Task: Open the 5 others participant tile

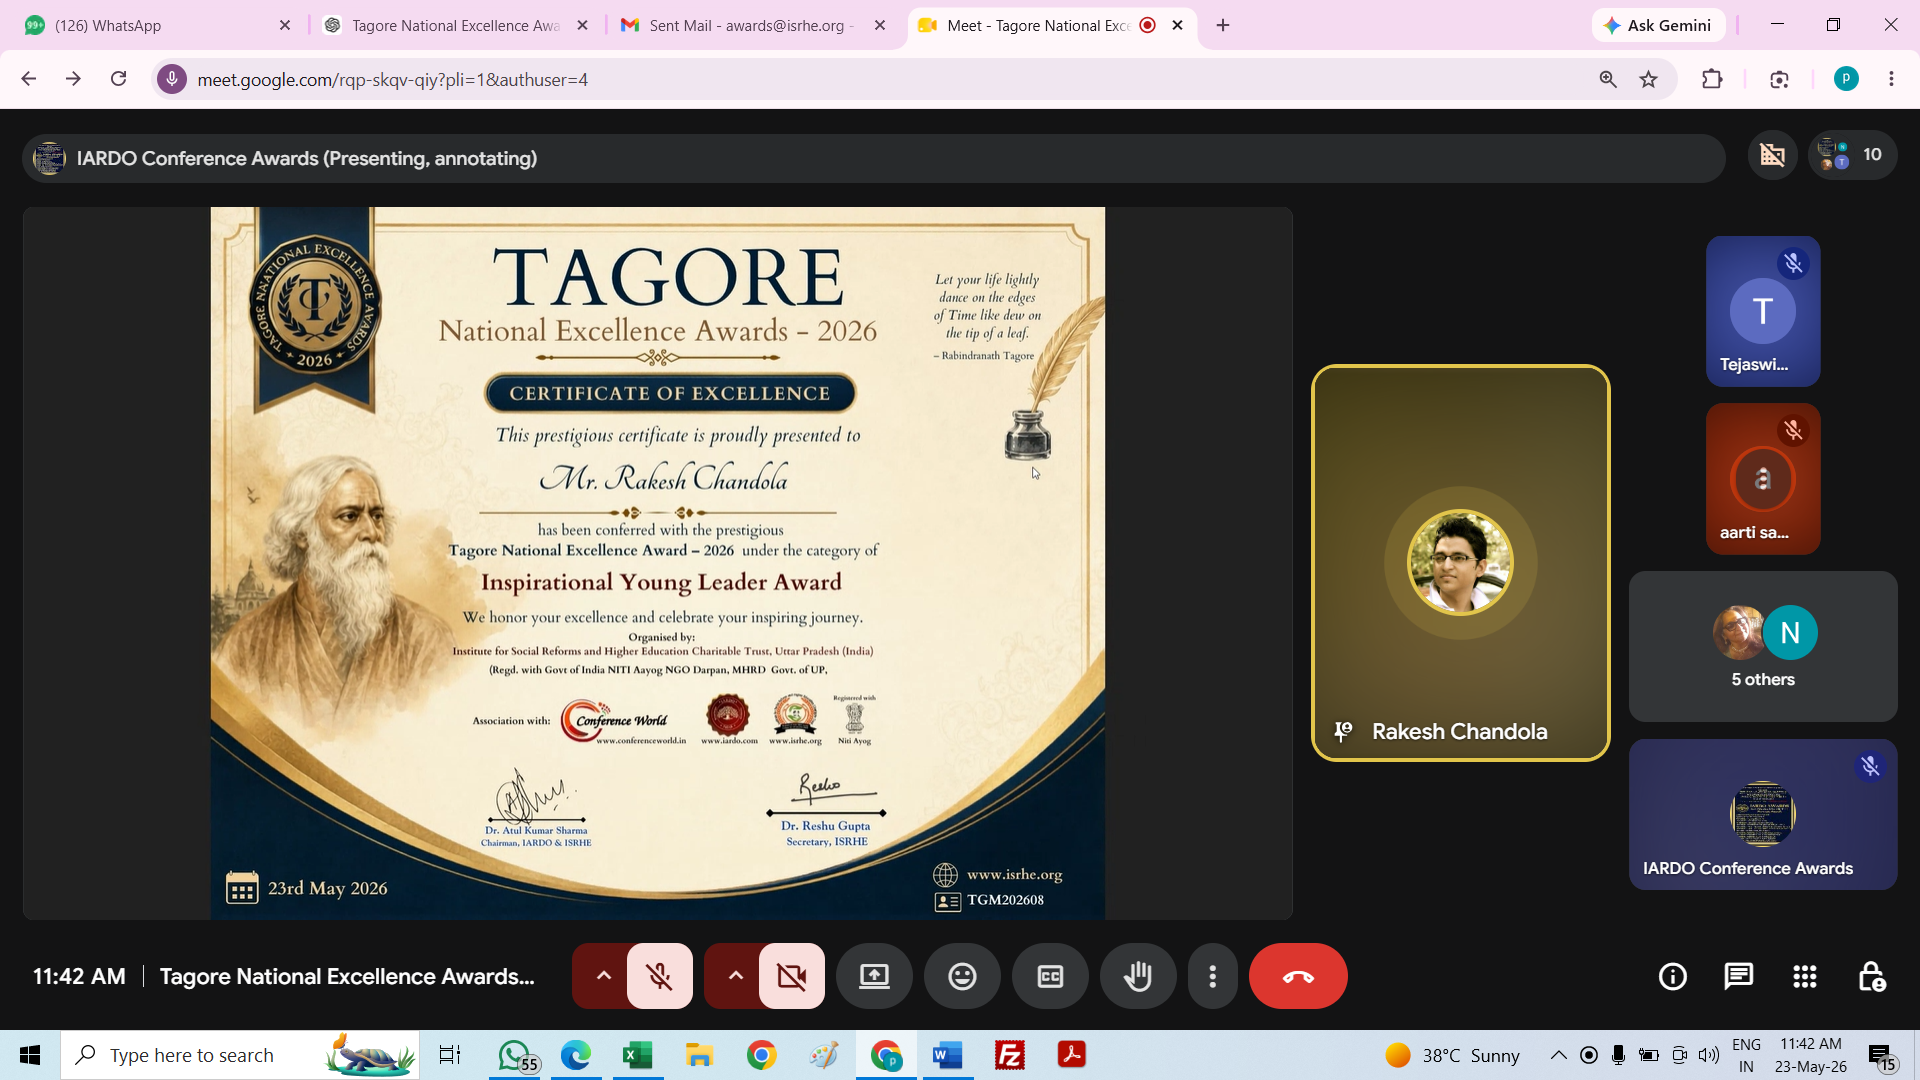Action: pyautogui.click(x=1763, y=646)
